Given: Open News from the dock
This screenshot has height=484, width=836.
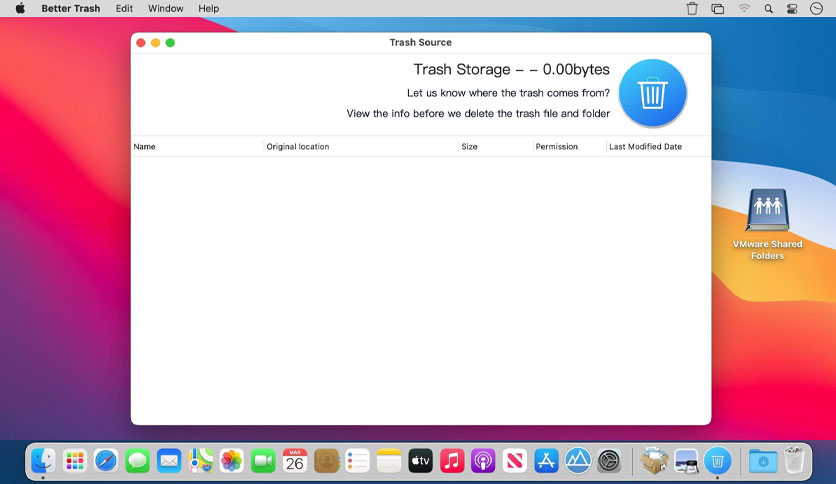Looking at the screenshot, I should [x=515, y=461].
